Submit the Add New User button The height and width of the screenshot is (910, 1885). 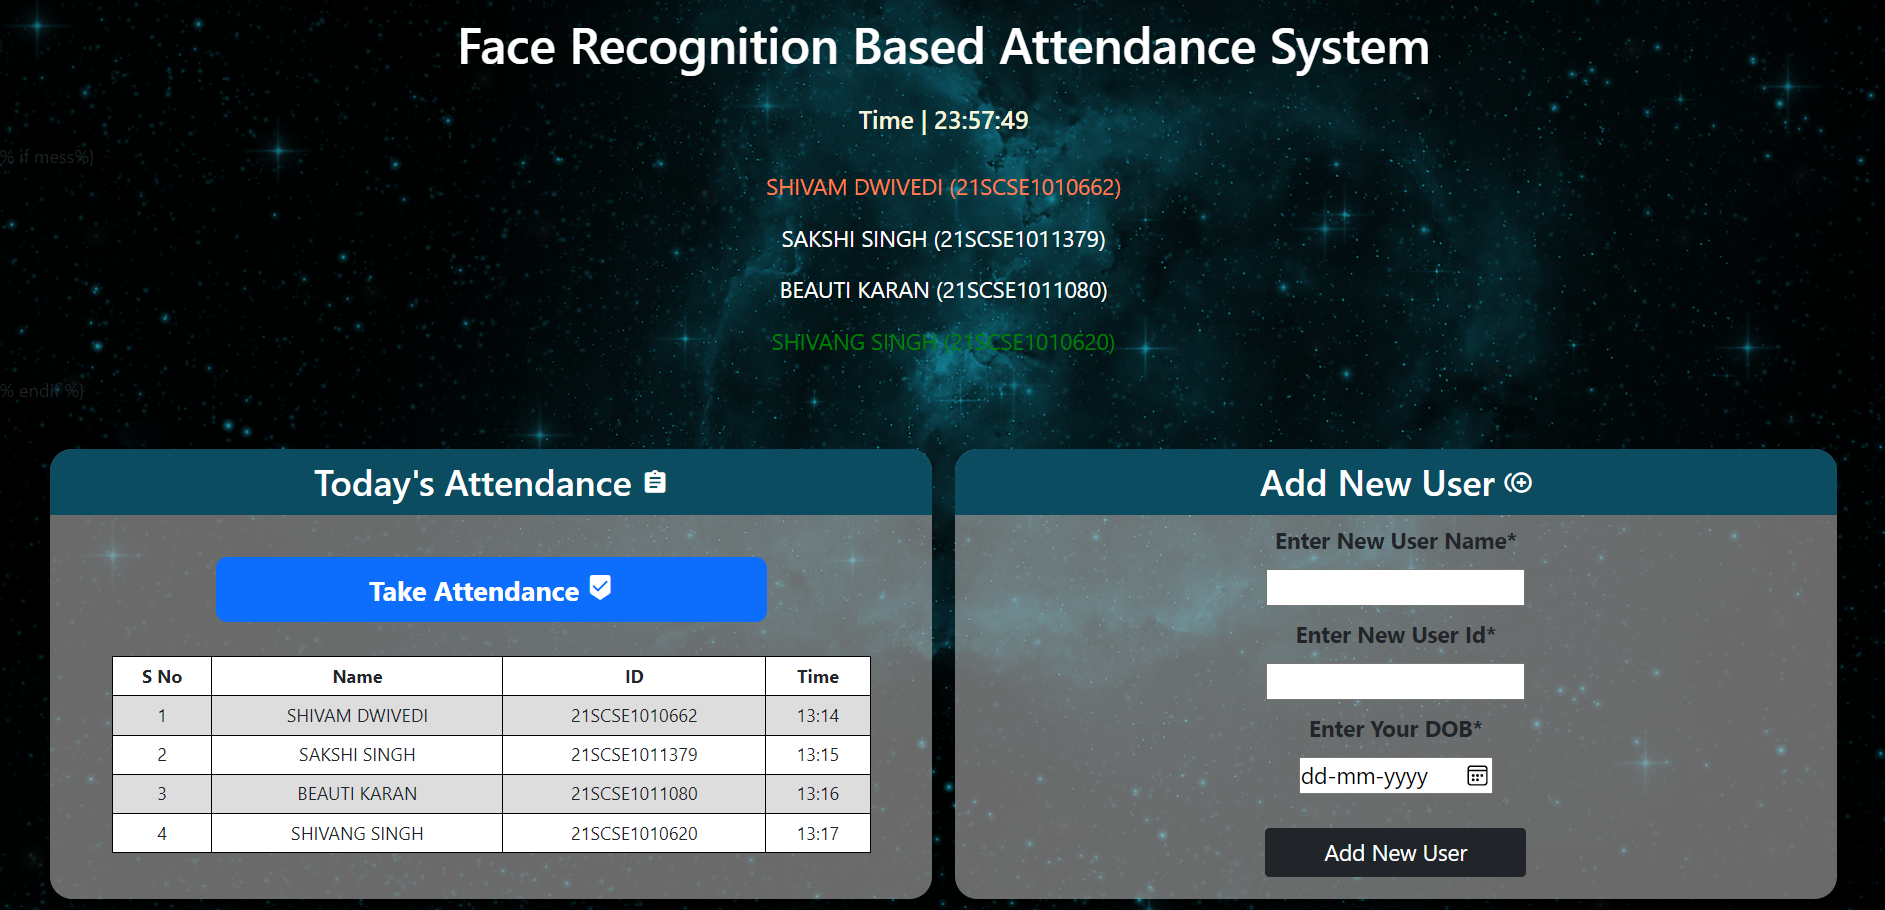[x=1394, y=853]
